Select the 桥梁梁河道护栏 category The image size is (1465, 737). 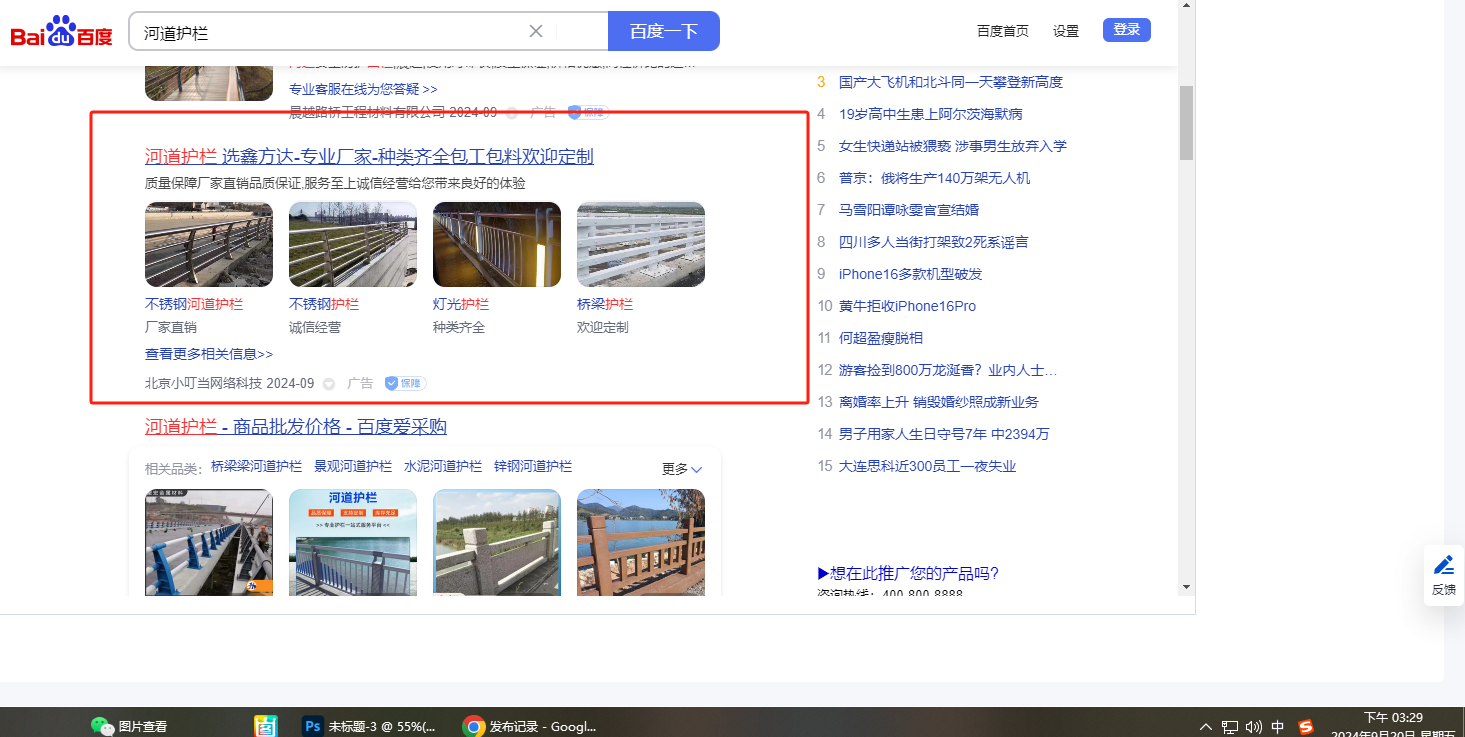tap(256, 467)
